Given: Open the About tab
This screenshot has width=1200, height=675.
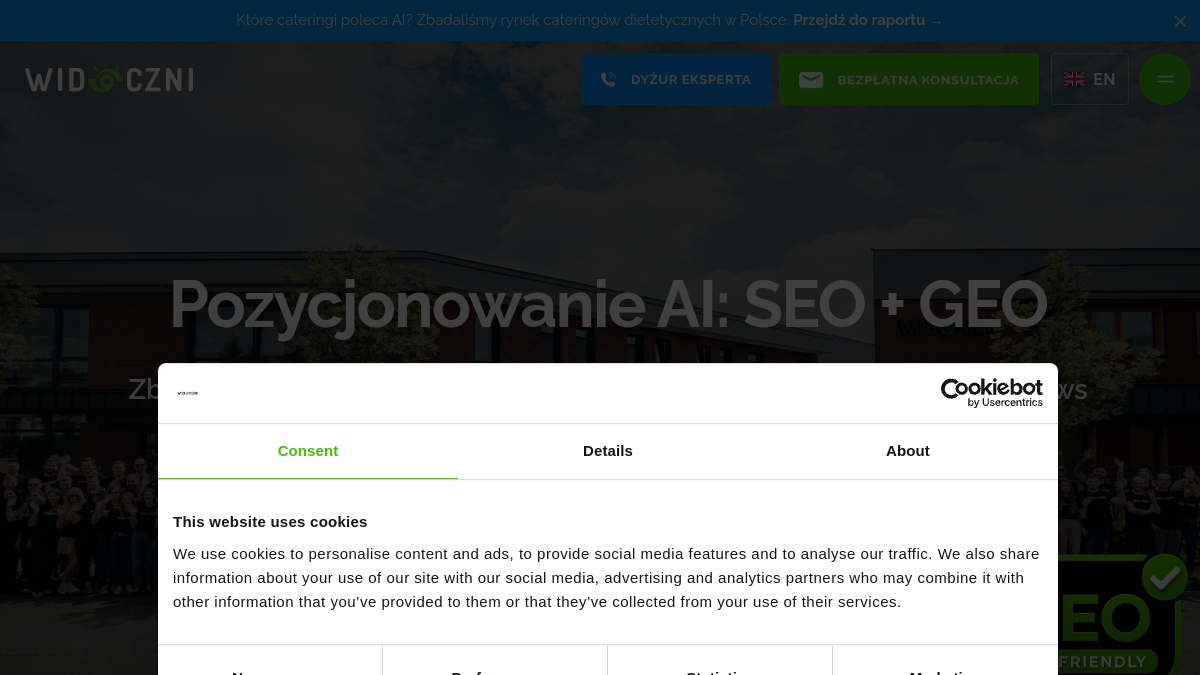Looking at the screenshot, I should [x=908, y=451].
